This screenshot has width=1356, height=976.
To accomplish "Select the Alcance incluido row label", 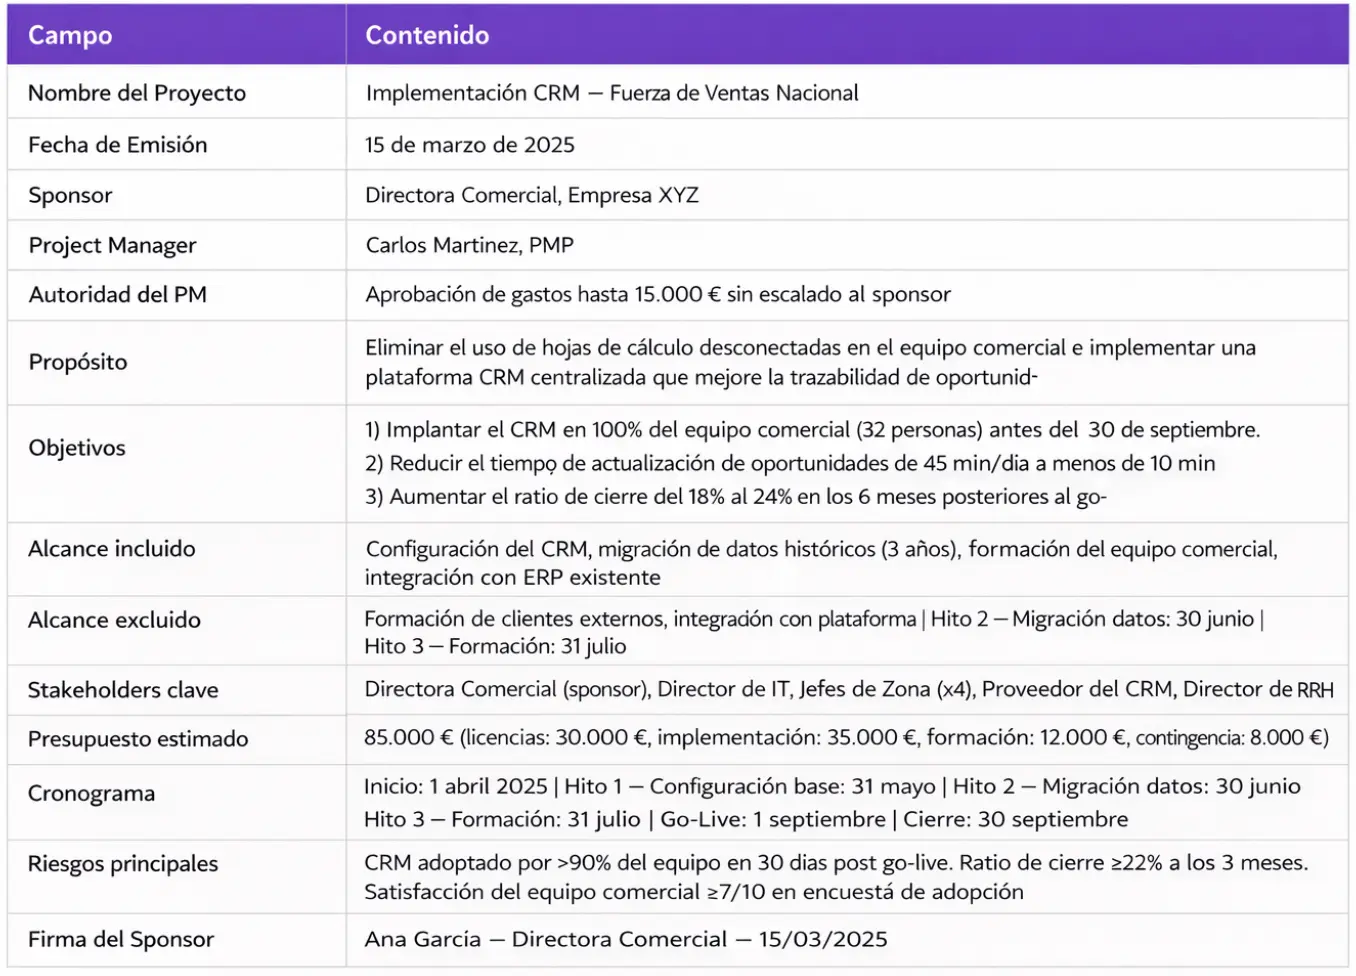I will click(x=114, y=548).
